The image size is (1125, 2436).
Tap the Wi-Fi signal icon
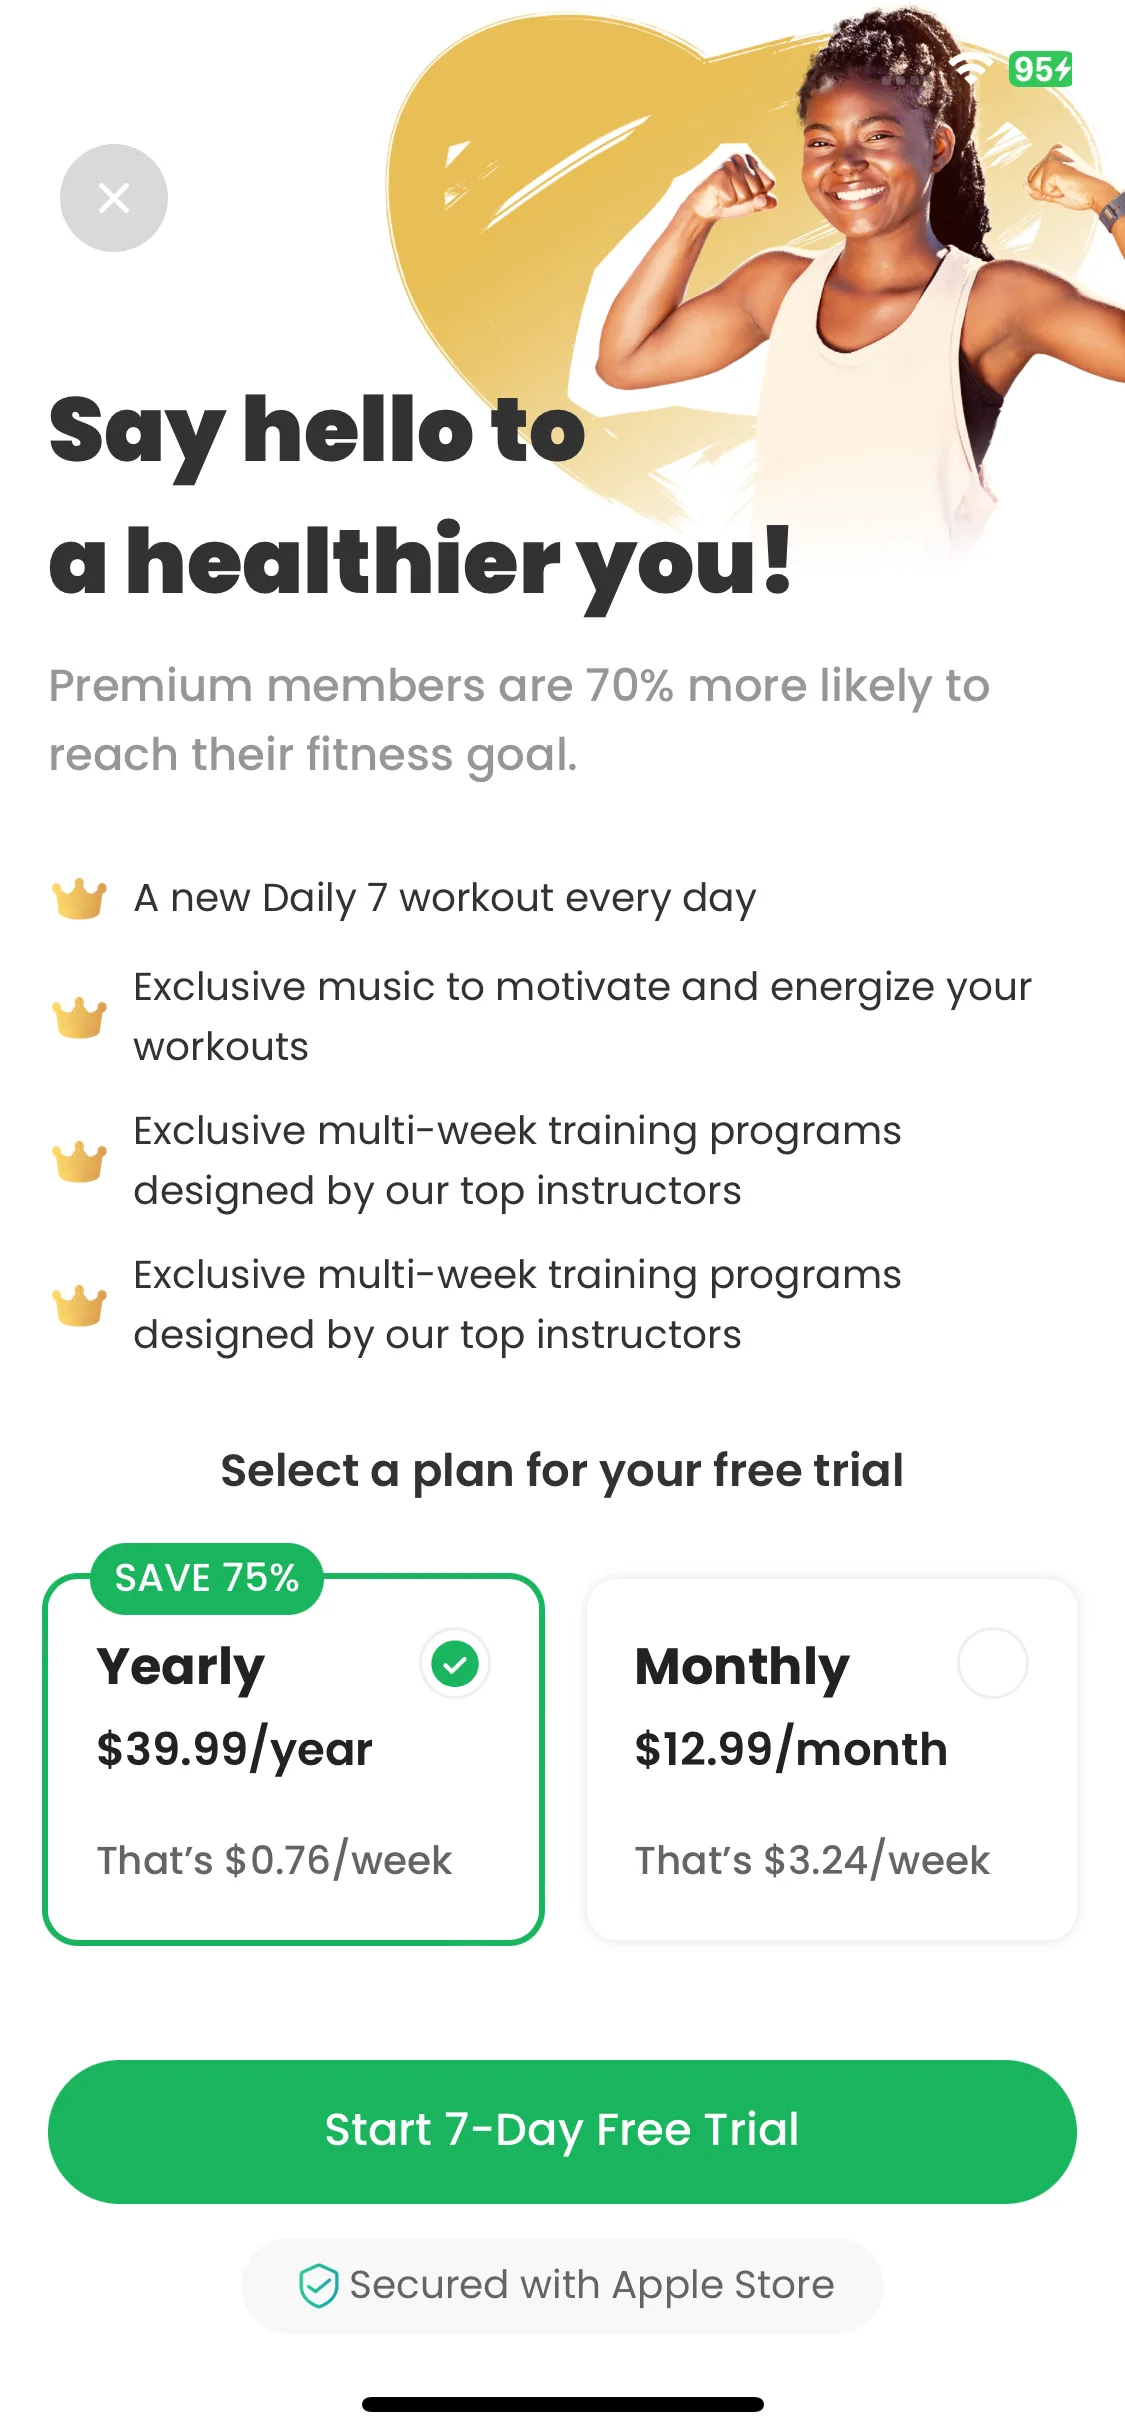point(969,69)
